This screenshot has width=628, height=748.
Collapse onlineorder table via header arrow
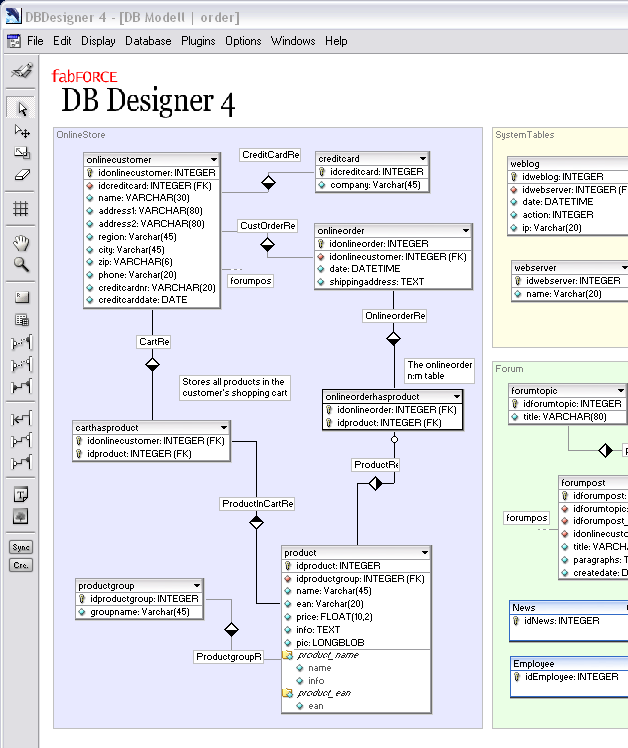pyautogui.click(x=466, y=230)
